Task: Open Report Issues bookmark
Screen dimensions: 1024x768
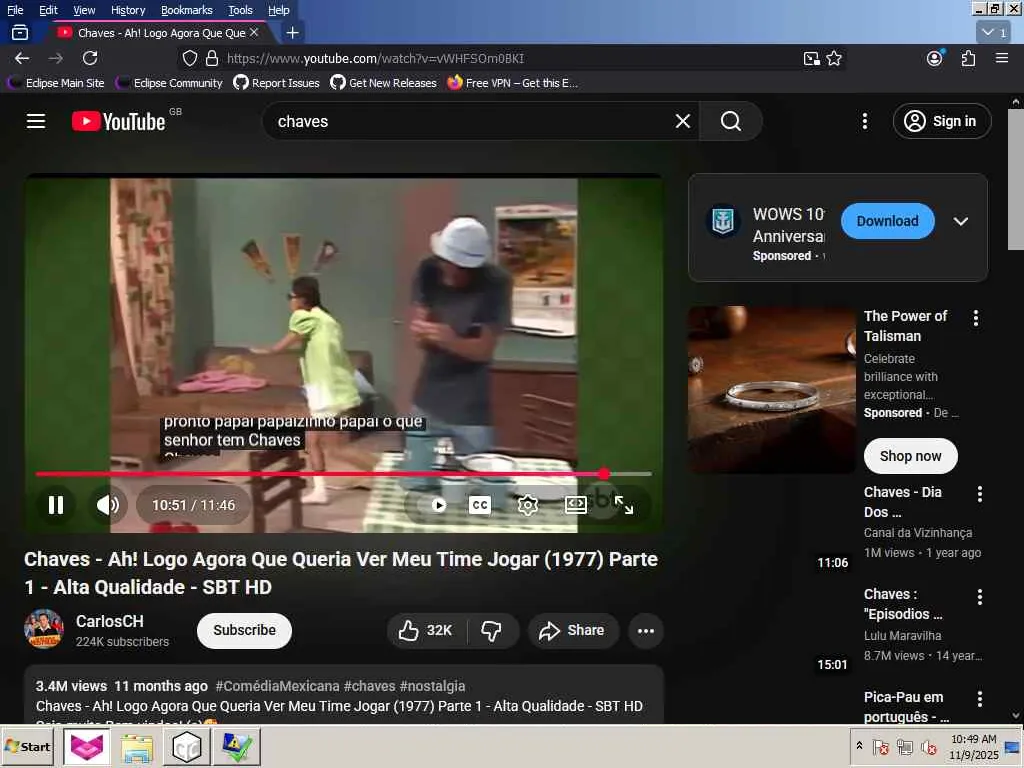Action: pos(276,83)
